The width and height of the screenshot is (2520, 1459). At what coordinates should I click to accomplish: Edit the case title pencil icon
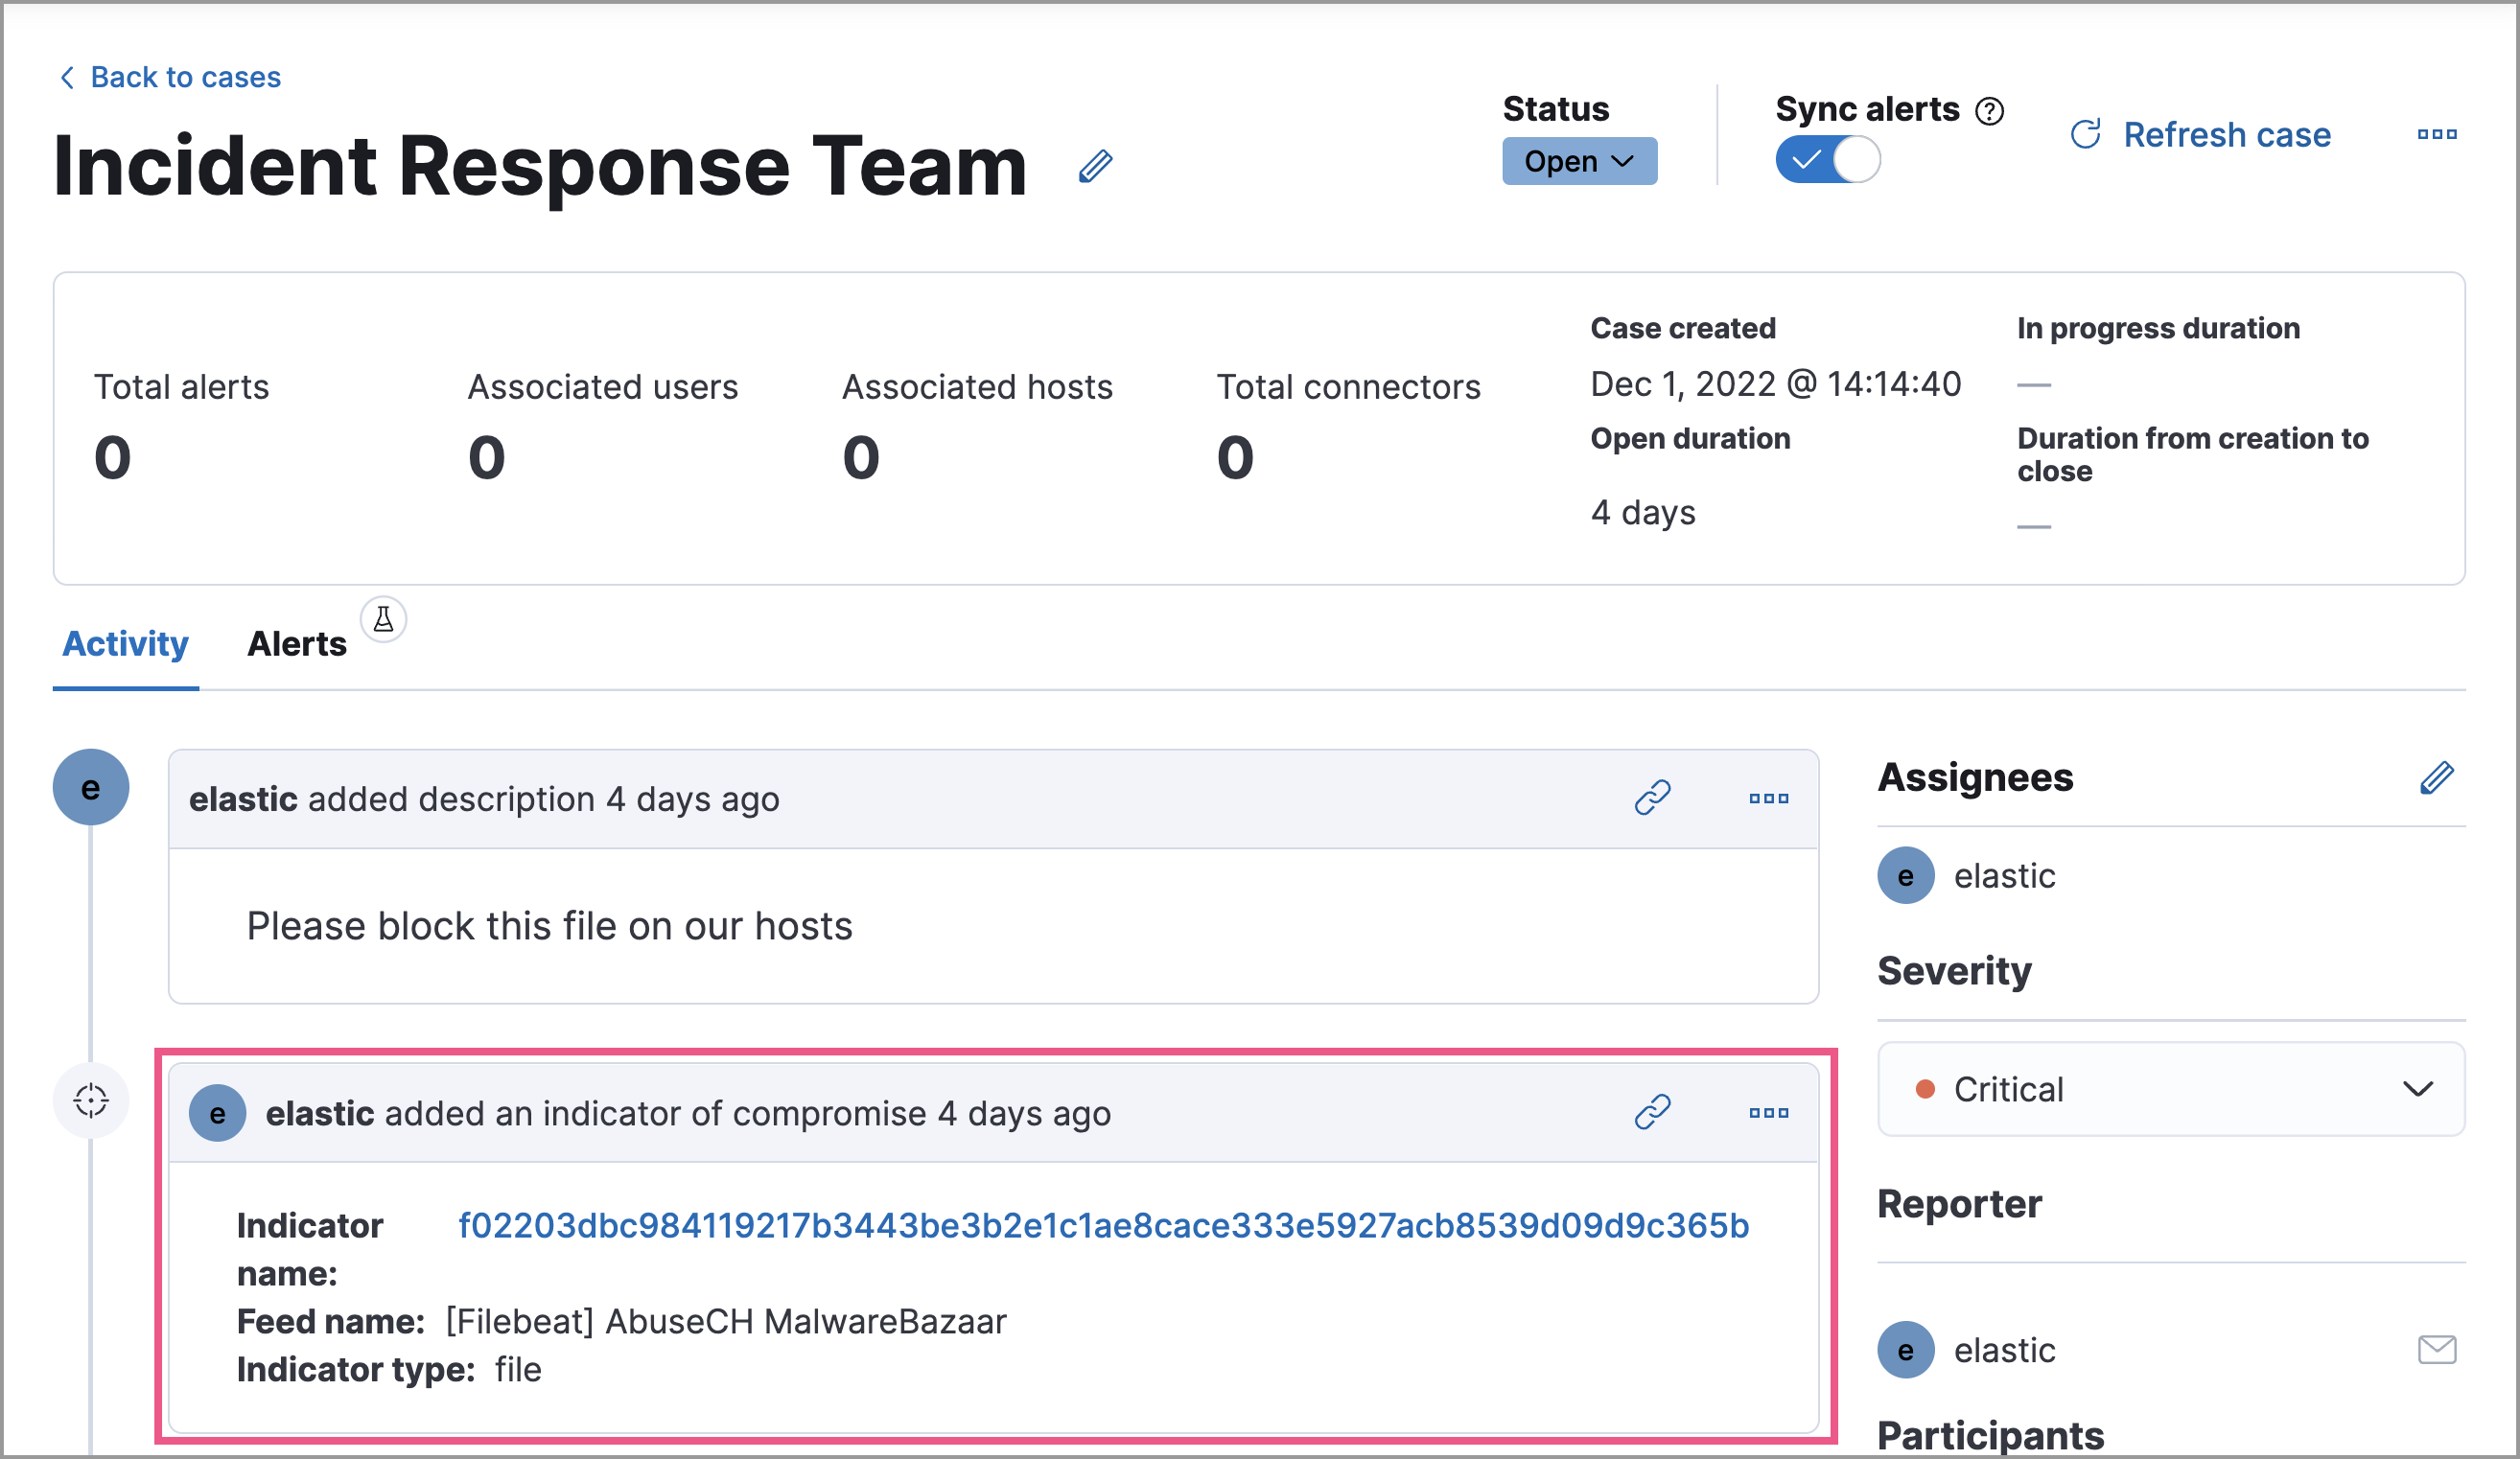click(x=1095, y=166)
